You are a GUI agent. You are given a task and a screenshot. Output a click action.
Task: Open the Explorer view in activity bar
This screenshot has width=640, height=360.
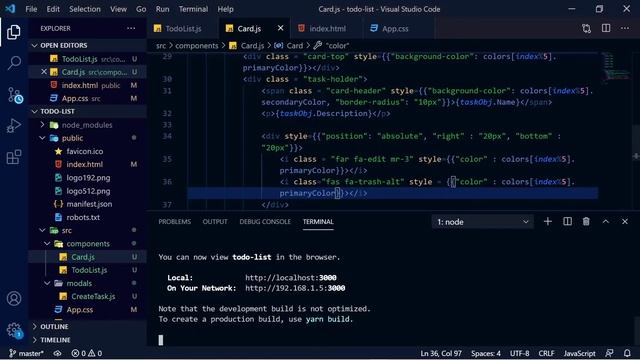pos(14,32)
